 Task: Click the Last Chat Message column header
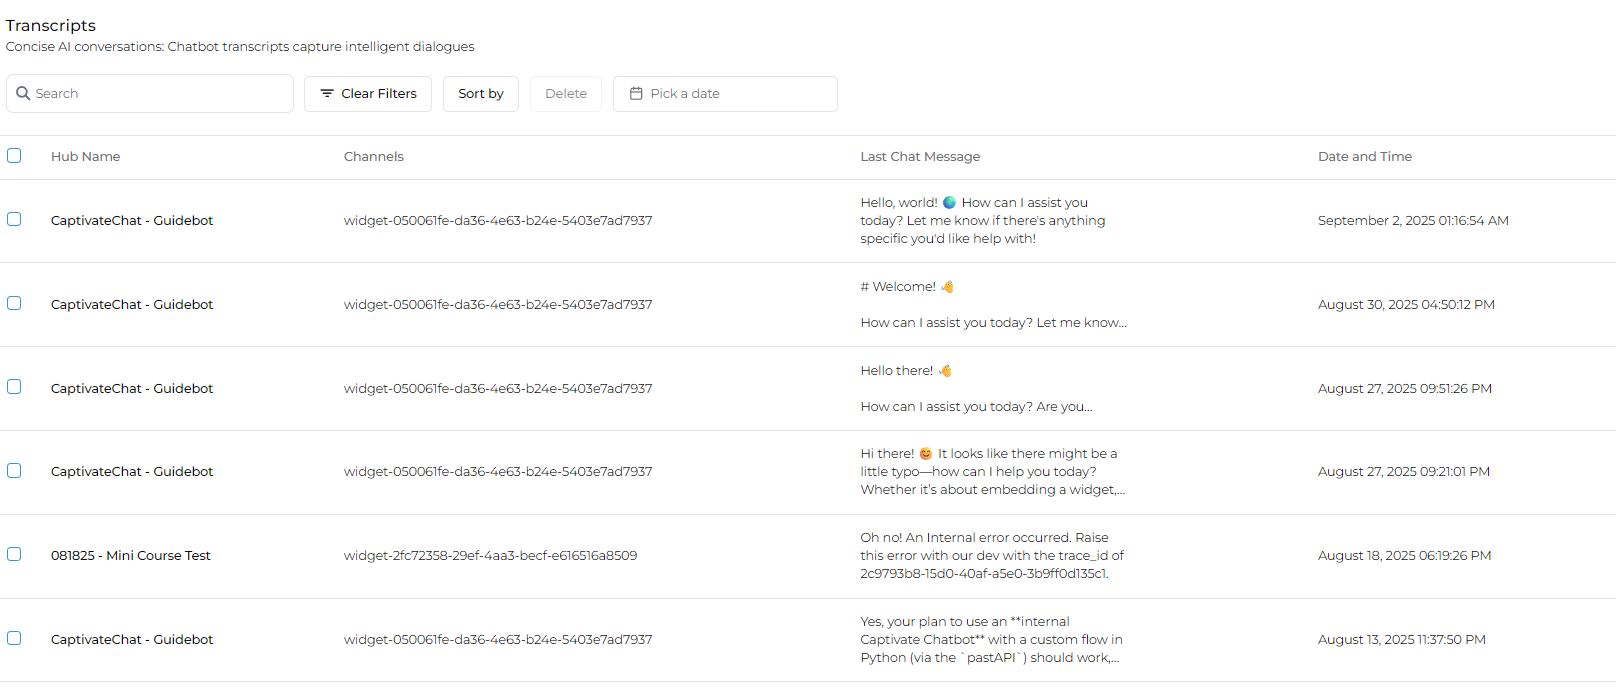[x=920, y=157]
